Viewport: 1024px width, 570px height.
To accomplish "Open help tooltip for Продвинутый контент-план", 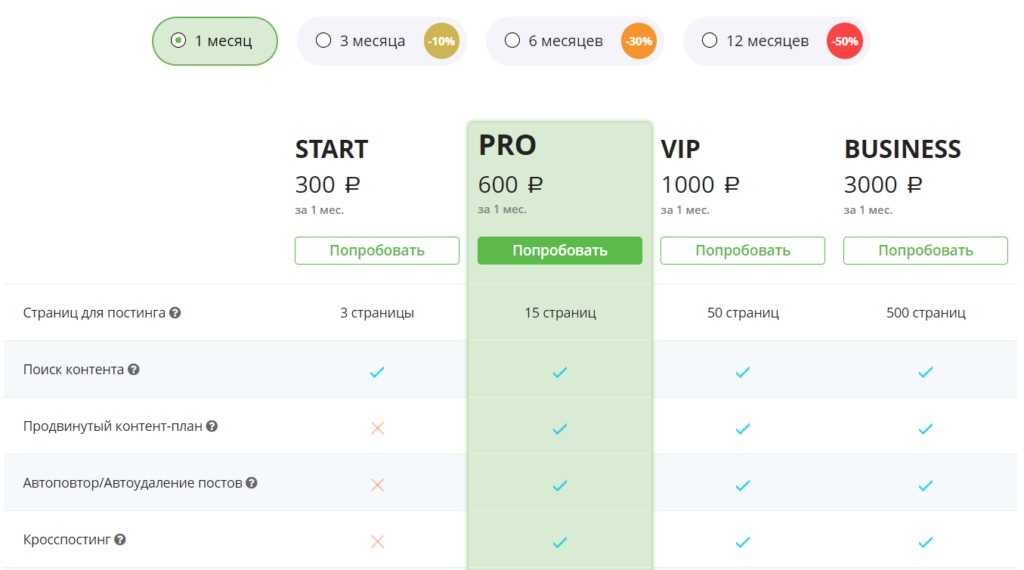I will pyautogui.click(x=212, y=426).
